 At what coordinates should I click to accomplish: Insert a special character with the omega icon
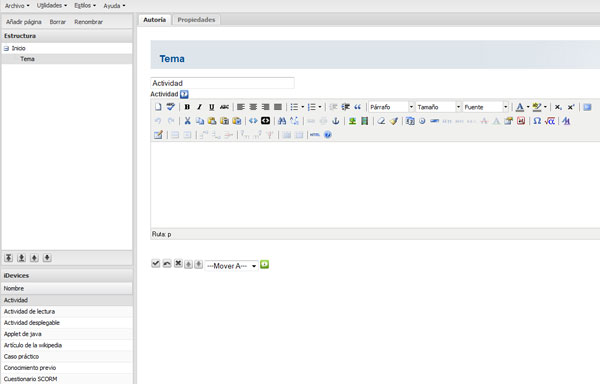537,121
